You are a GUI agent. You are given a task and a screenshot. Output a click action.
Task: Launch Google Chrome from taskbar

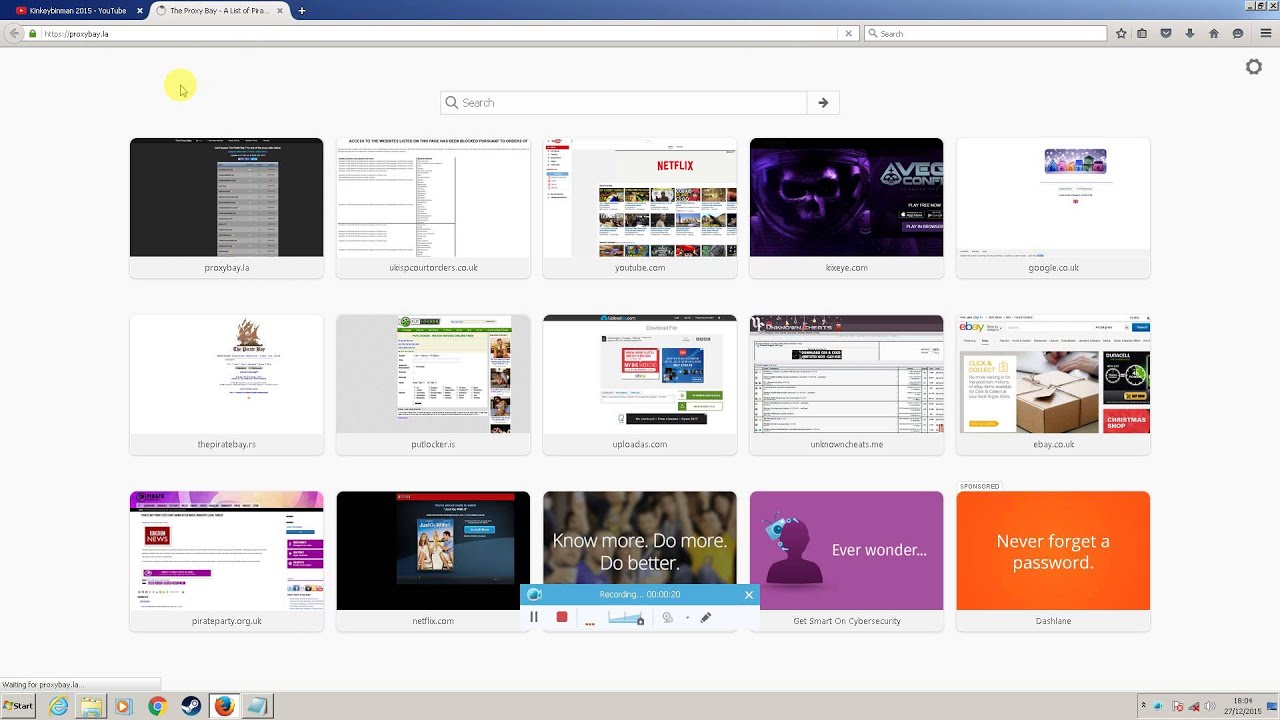pos(157,706)
